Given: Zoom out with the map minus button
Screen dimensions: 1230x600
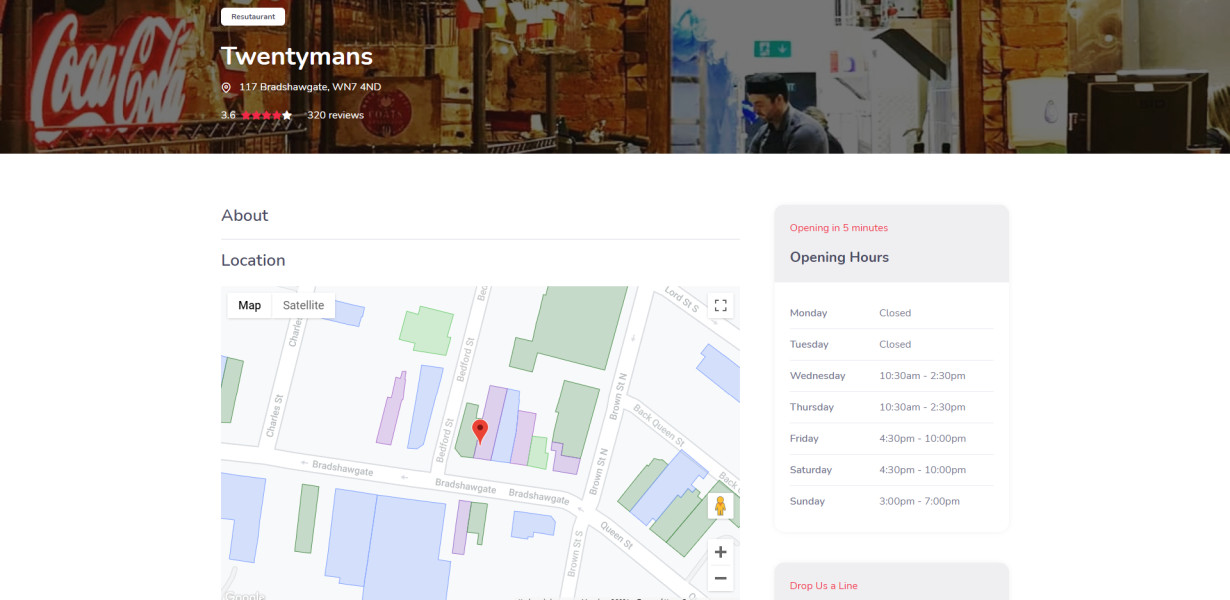Looking at the screenshot, I should (720, 578).
